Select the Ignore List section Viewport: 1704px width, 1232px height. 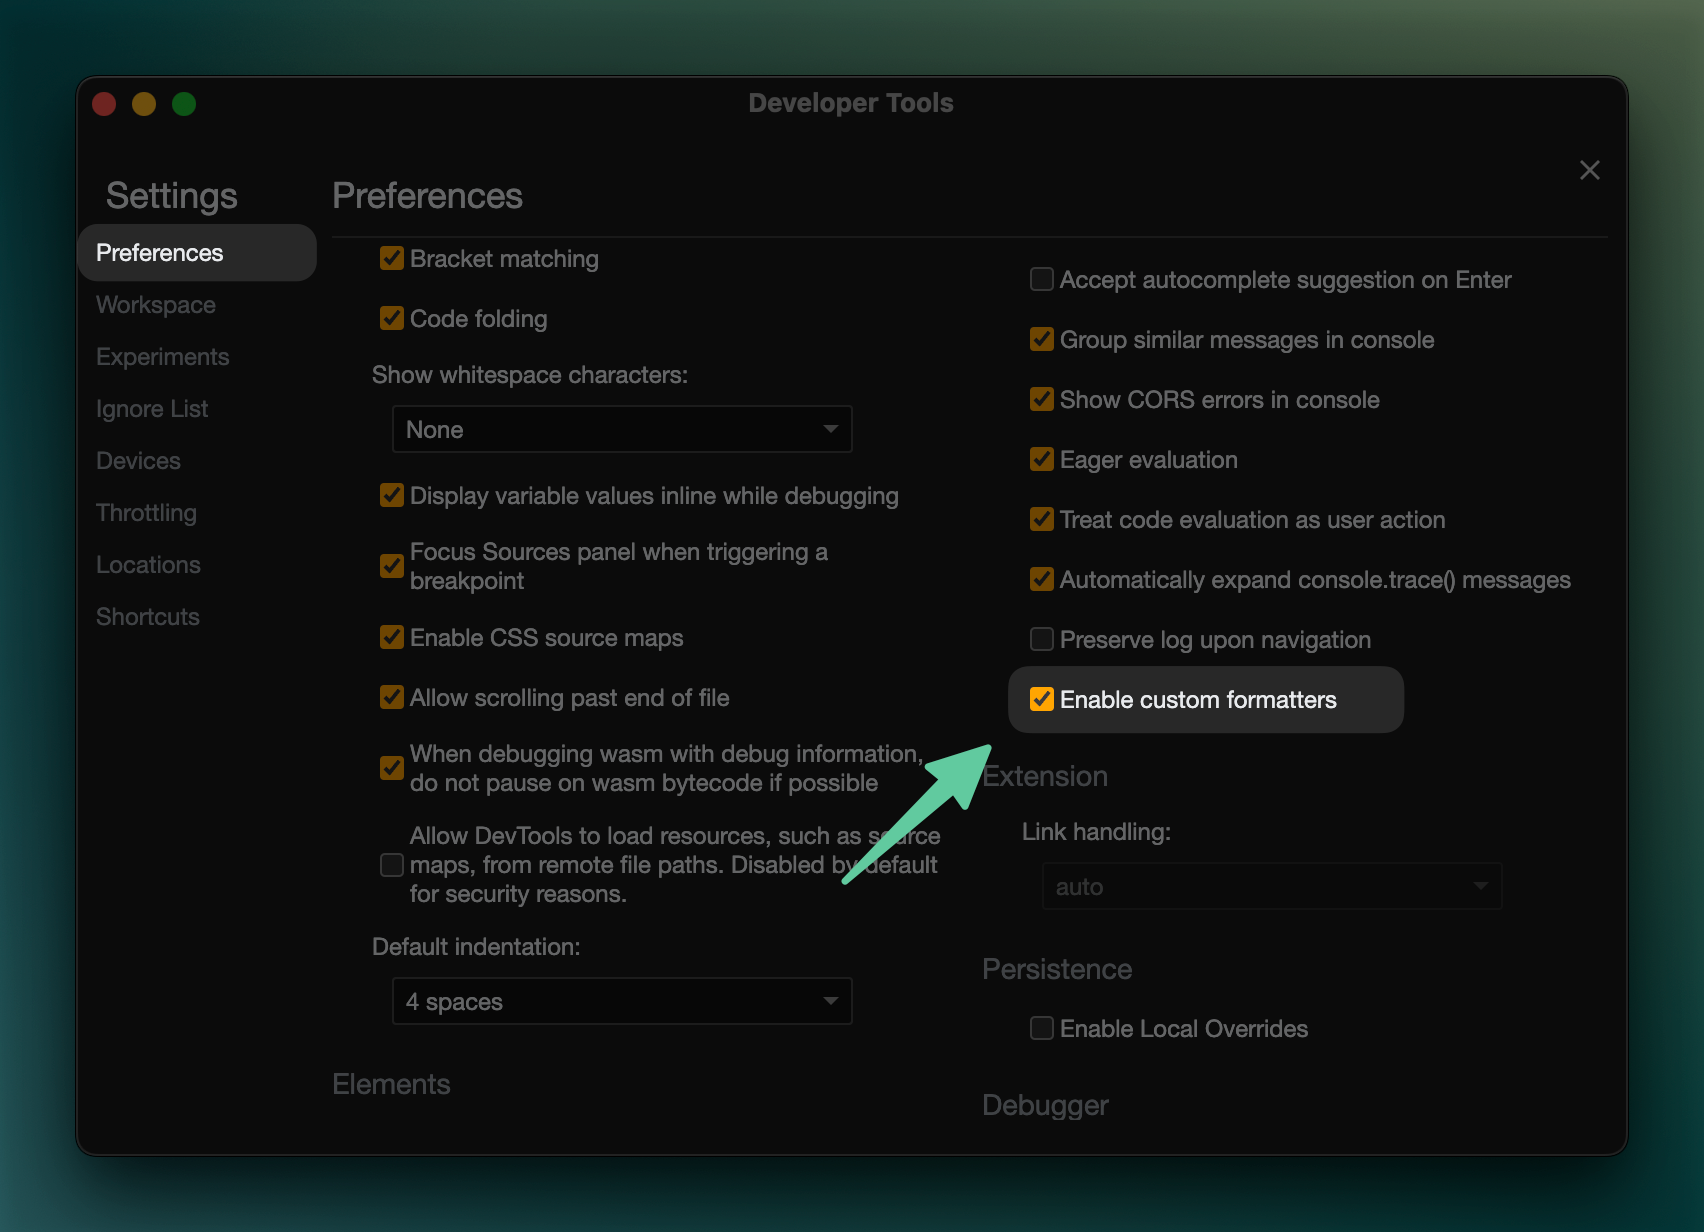pos(152,409)
